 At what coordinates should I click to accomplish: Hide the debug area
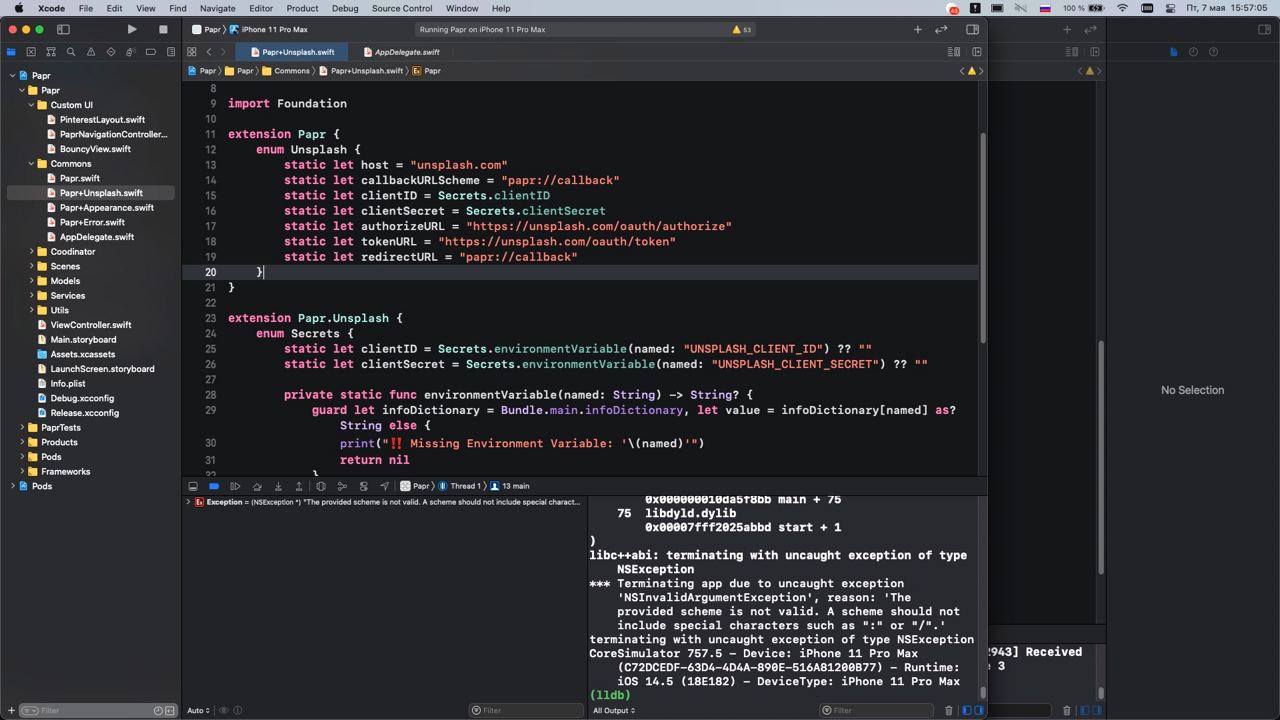(193, 486)
